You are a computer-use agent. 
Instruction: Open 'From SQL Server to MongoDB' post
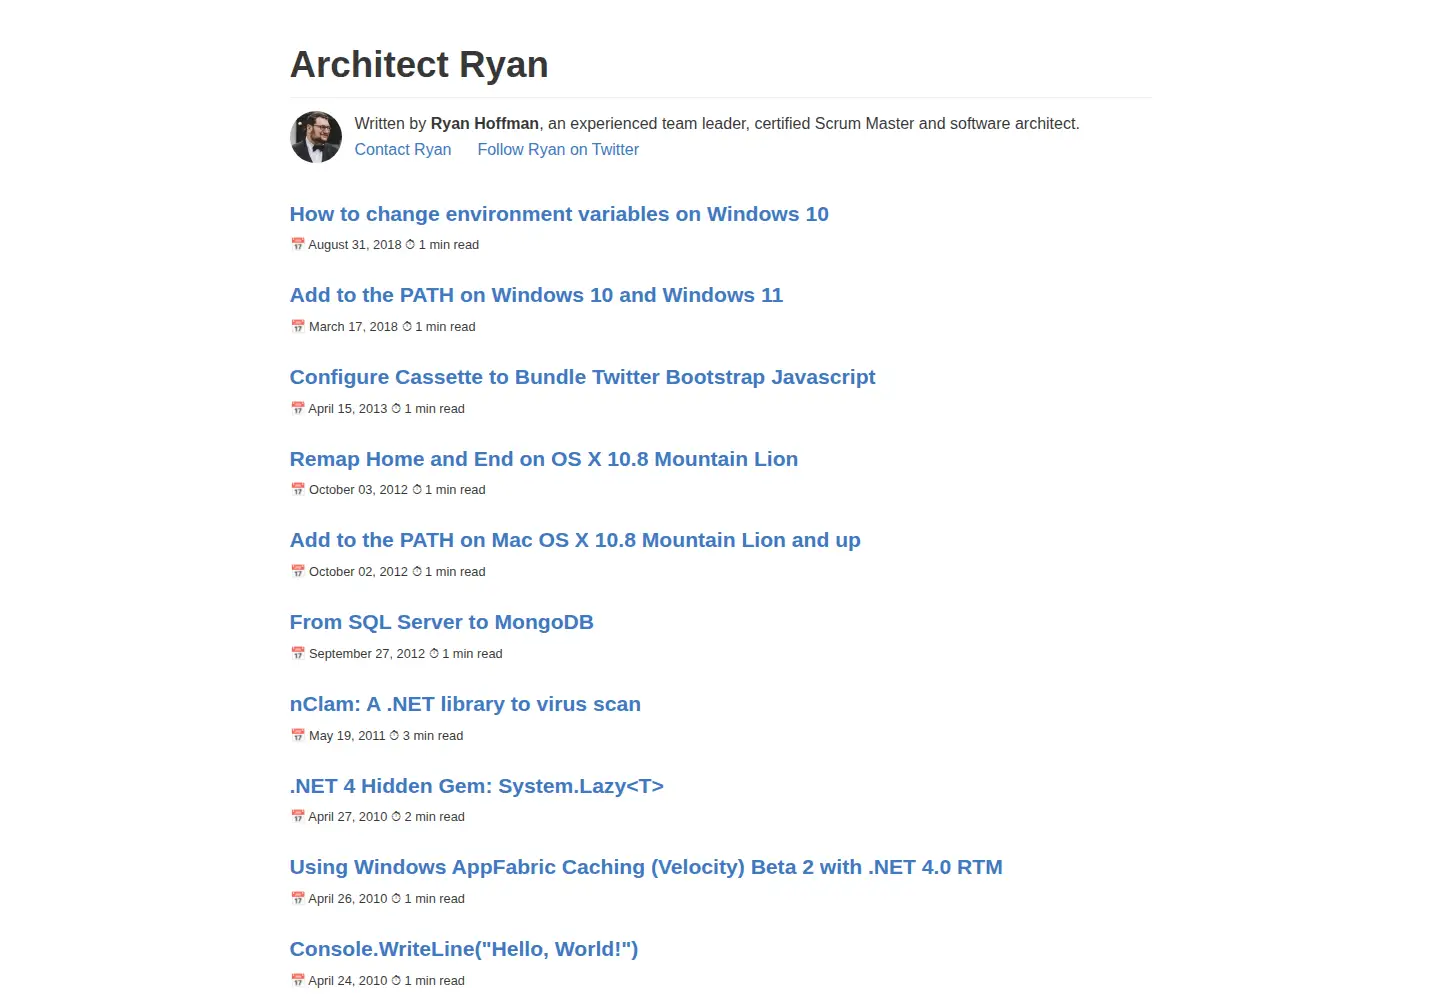pyautogui.click(x=442, y=622)
